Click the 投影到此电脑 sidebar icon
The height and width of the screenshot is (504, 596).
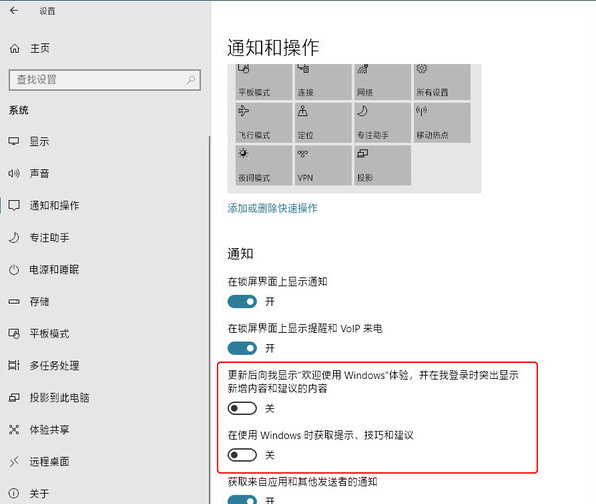(14, 398)
